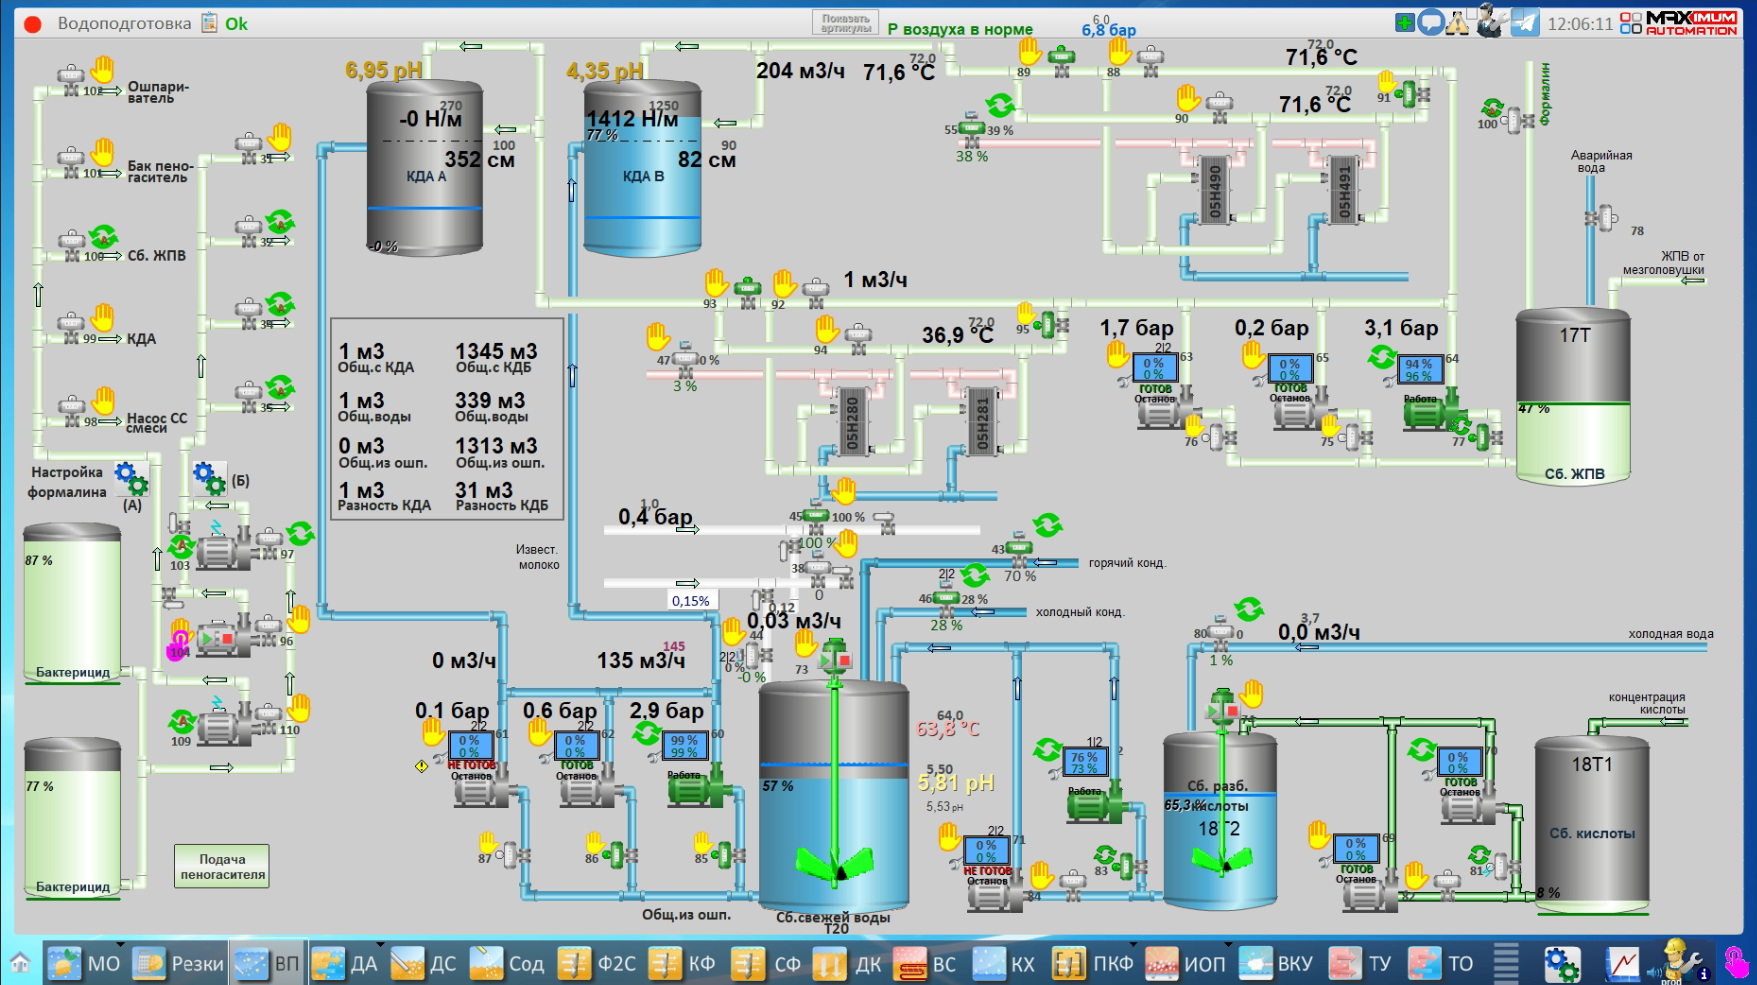Go to home screen via house icon
Viewport: 1757px width, 985px height.
coord(20,964)
